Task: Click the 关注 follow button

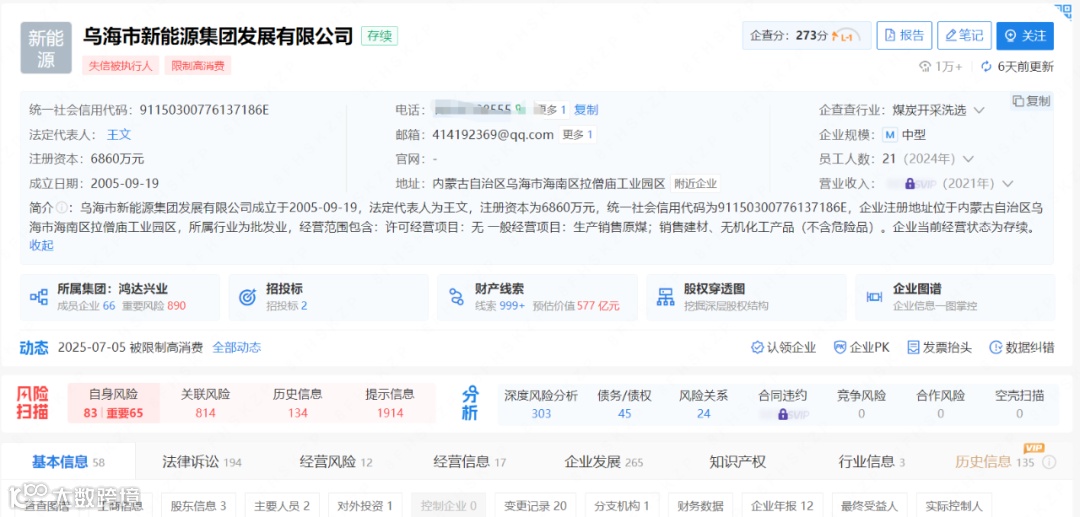Action: click(x=1025, y=36)
